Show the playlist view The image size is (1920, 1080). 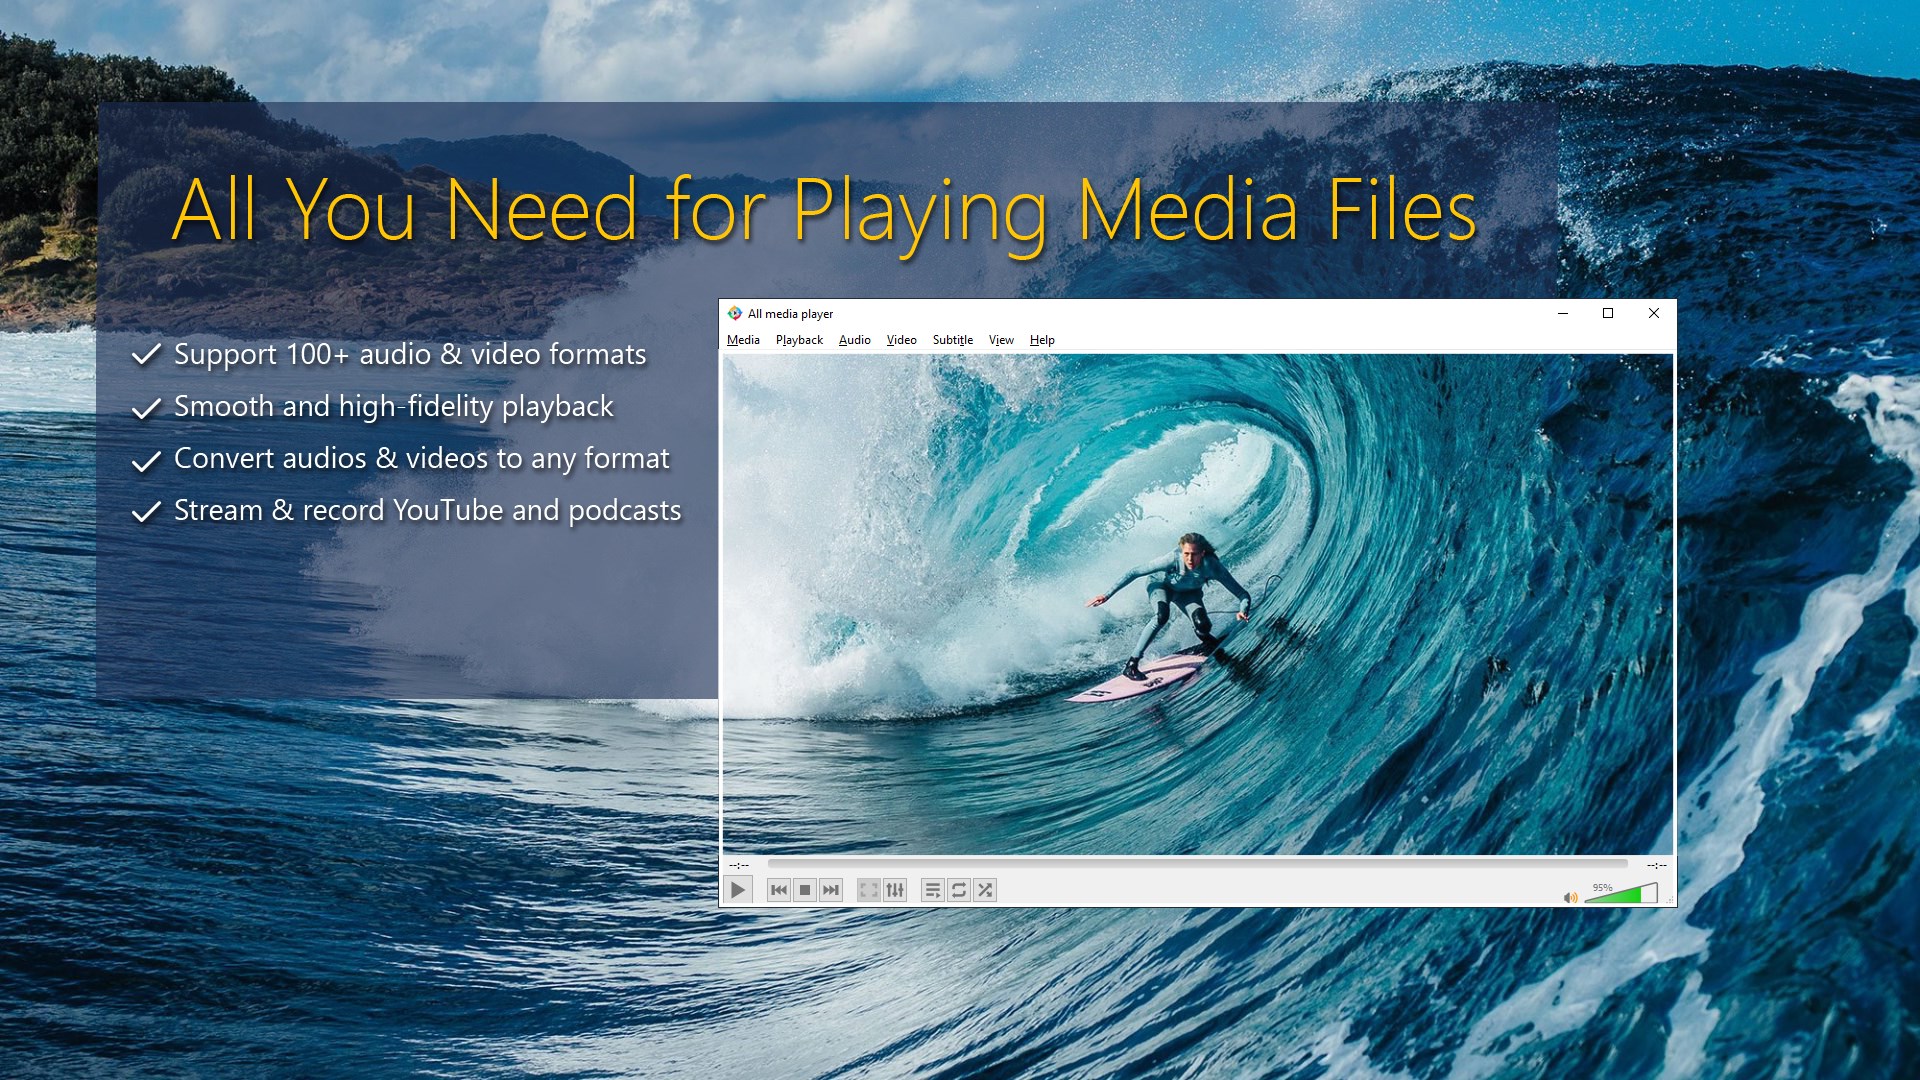pyautogui.click(x=932, y=890)
